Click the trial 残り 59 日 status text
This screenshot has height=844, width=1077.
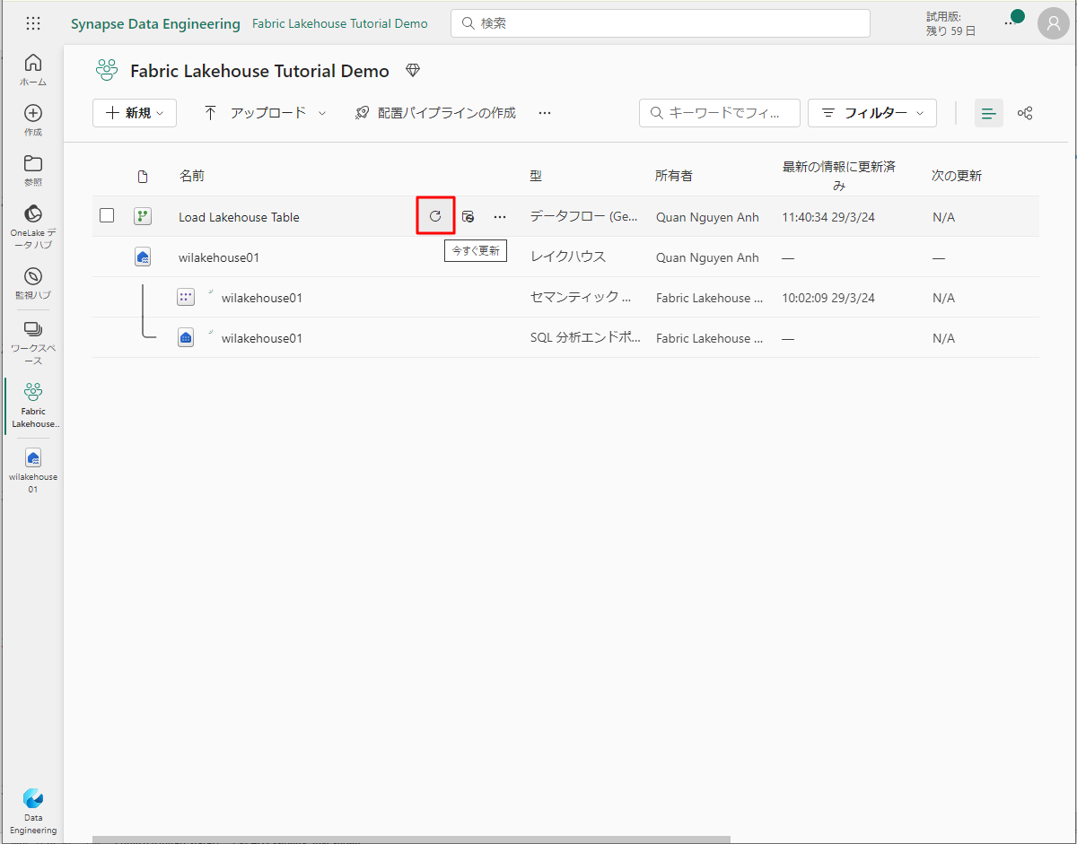pos(951,24)
